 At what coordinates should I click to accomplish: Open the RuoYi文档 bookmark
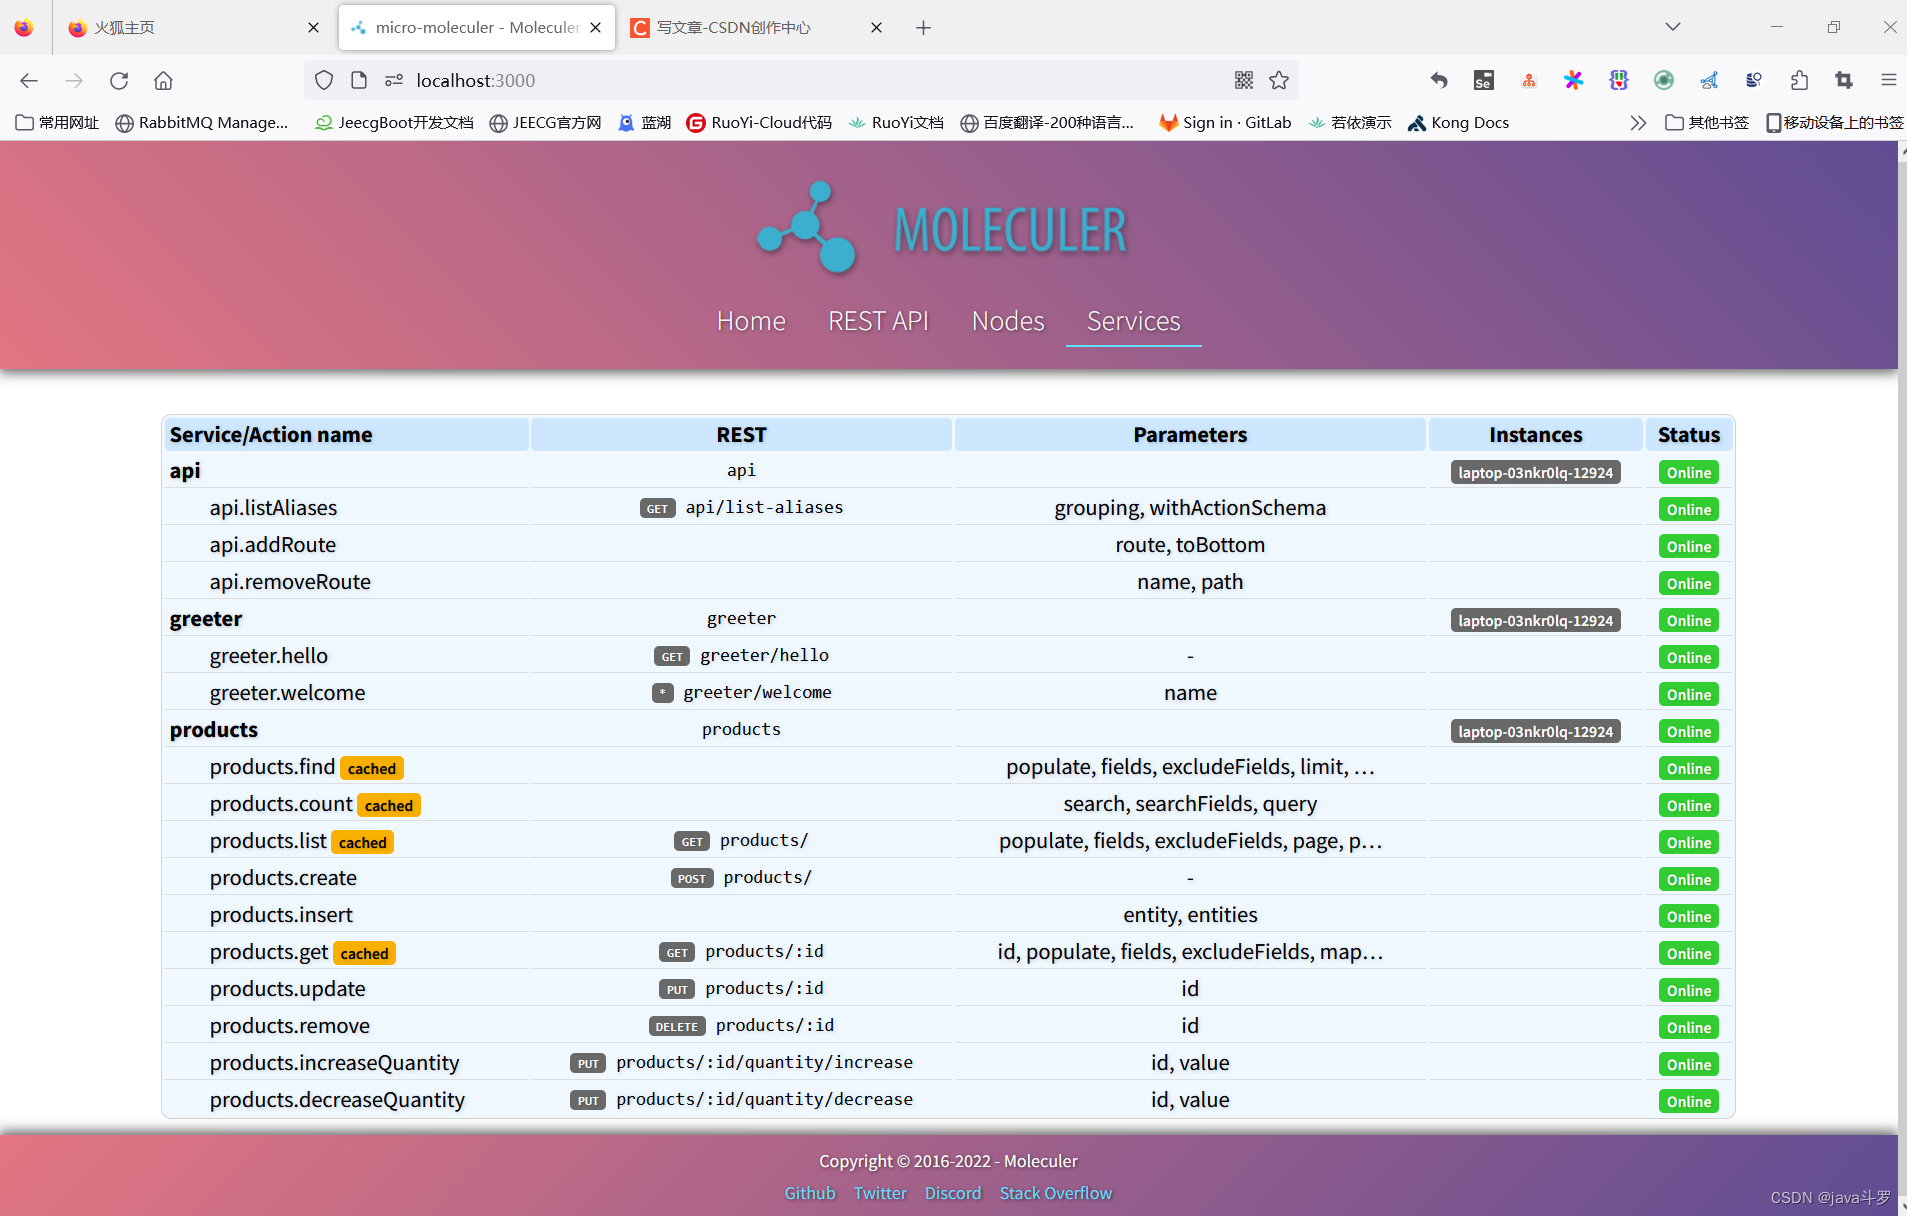[896, 123]
